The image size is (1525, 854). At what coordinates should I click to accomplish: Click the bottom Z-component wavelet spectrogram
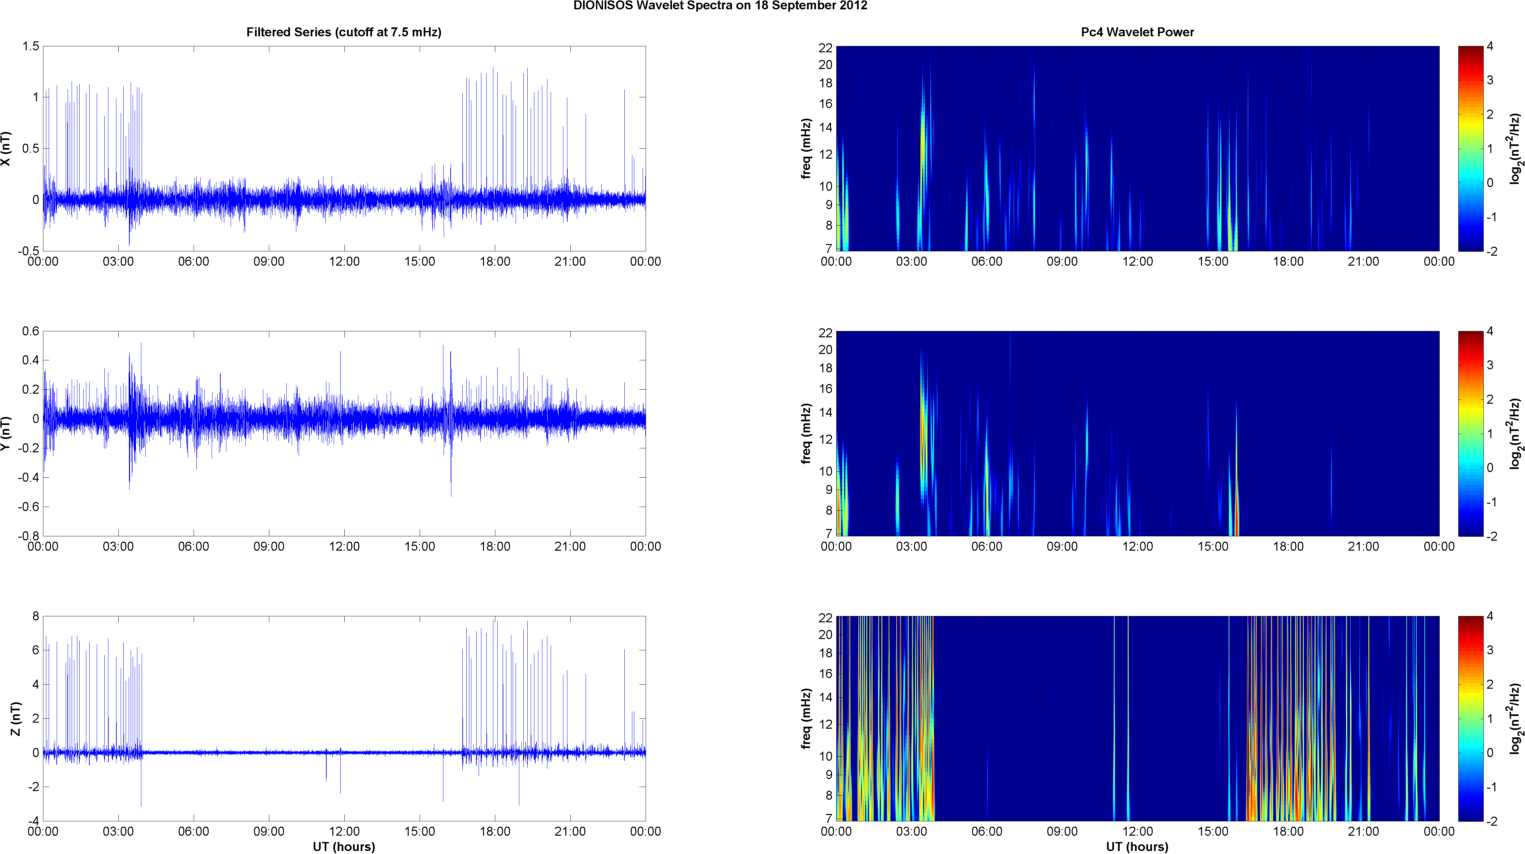tap(1137, 718)
